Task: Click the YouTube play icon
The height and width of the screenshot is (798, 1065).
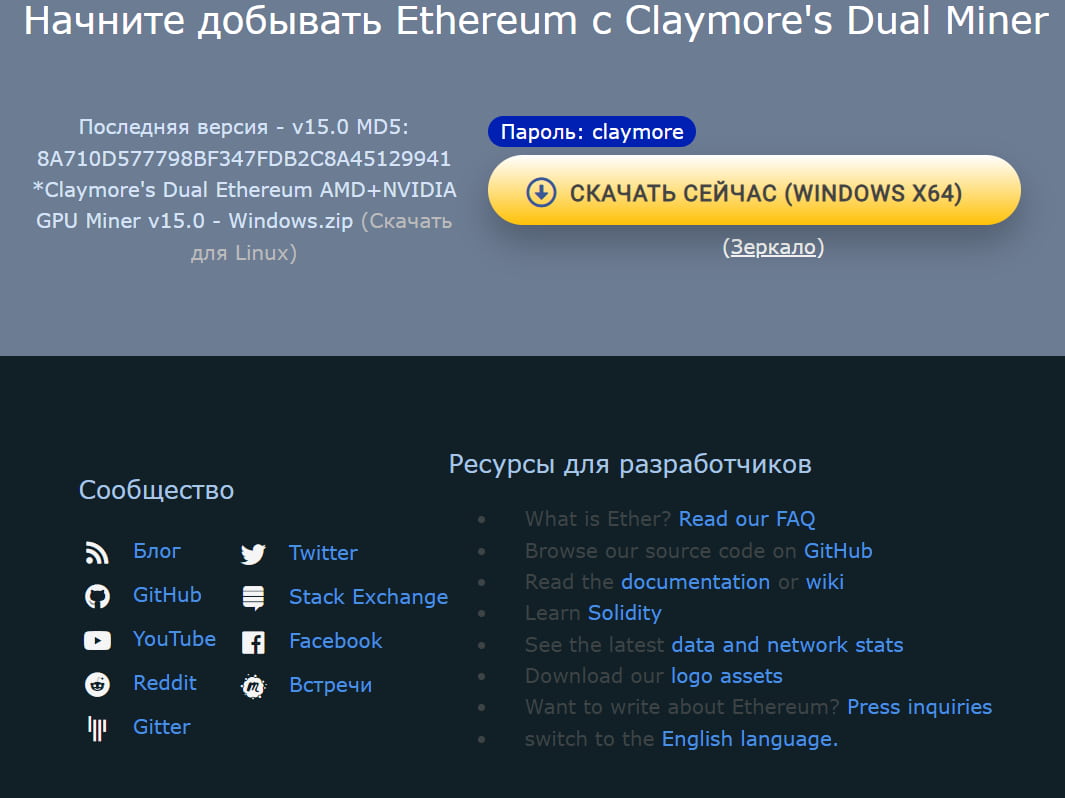Action: 97,640
